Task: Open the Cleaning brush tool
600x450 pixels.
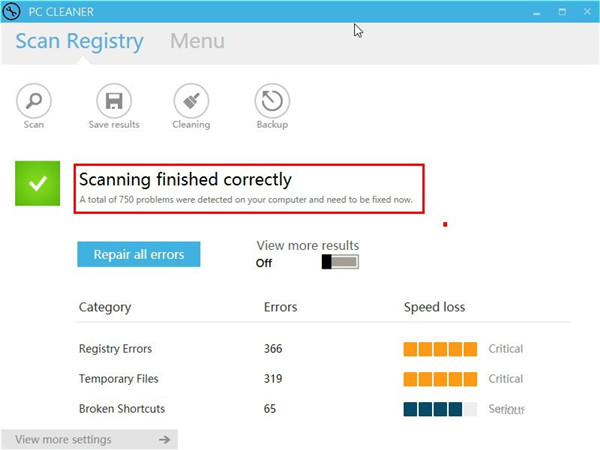Action: 191,100
